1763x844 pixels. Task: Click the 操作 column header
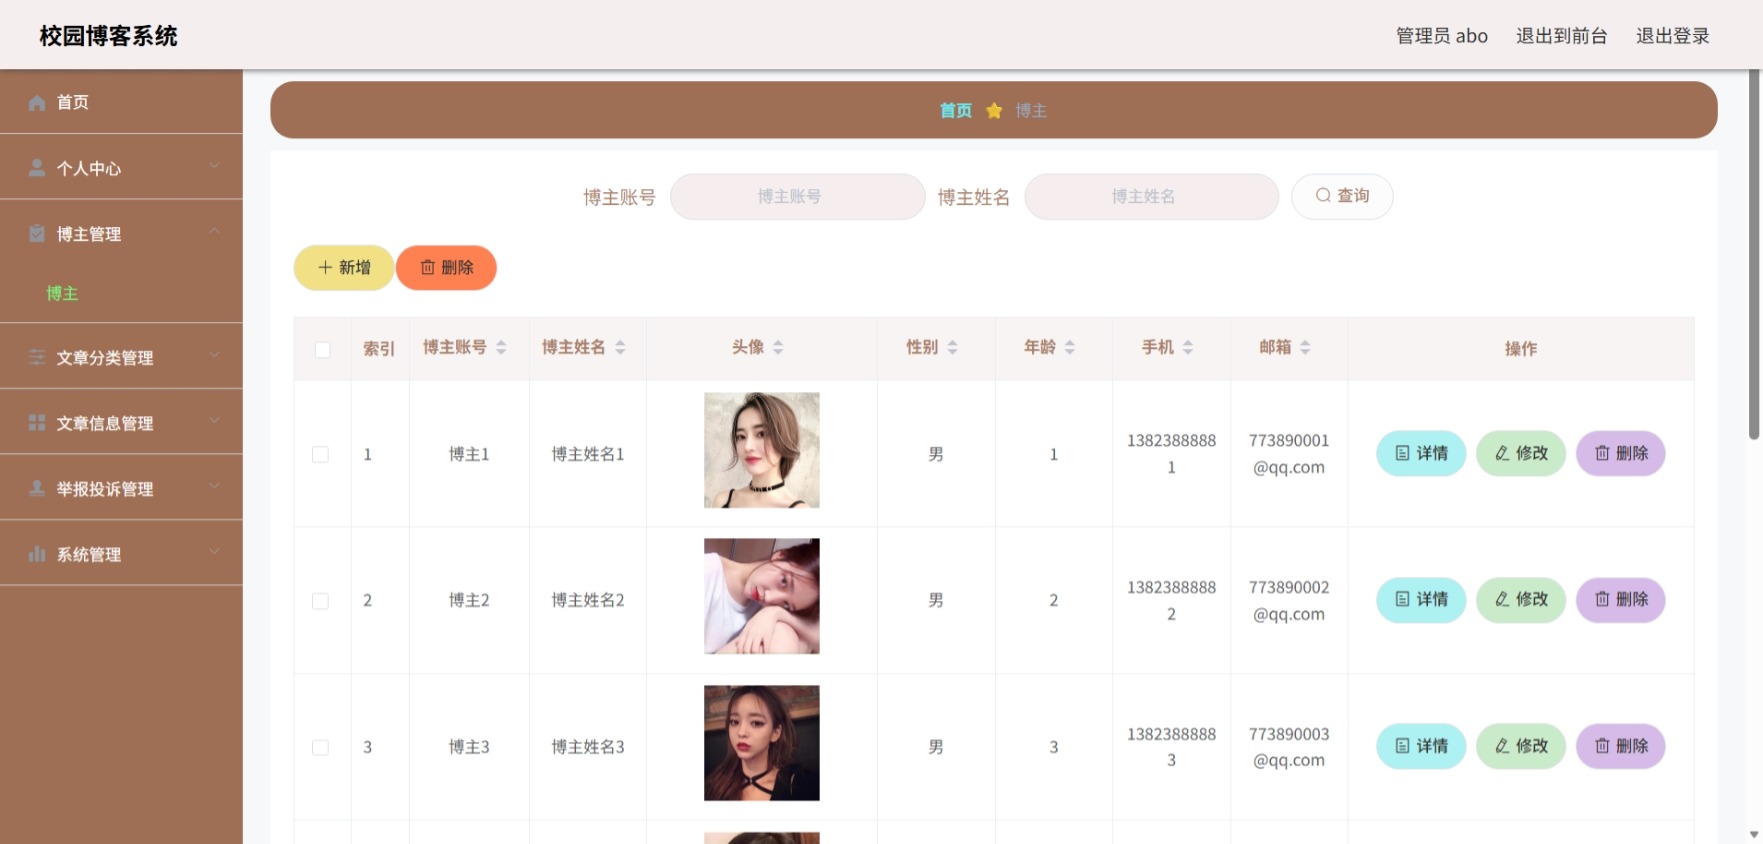(1521, 349)
